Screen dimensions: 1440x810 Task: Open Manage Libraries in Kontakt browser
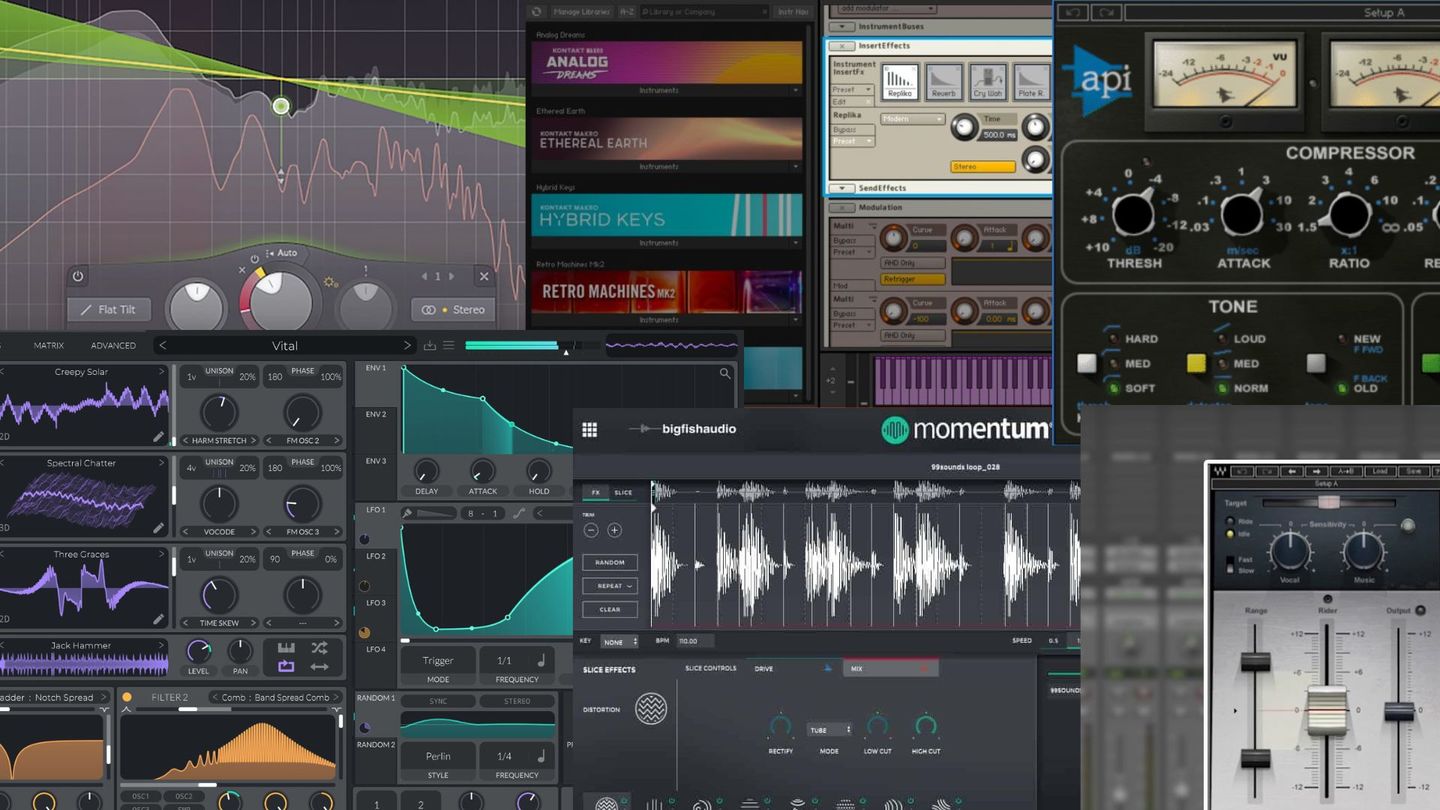coord(581,12)
